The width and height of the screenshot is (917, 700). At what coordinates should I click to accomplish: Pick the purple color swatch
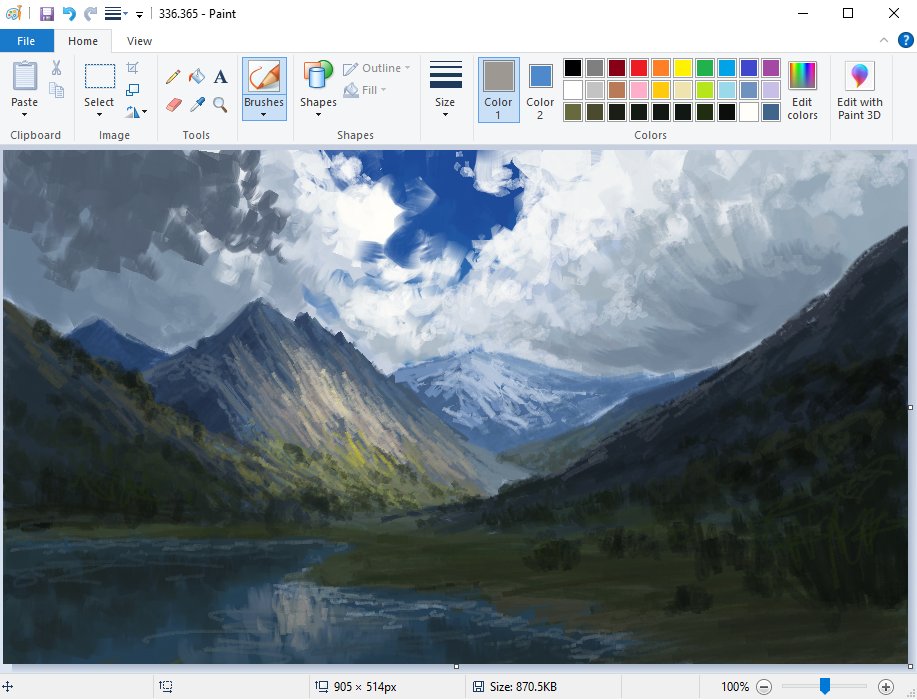click(x=771, y=68)
